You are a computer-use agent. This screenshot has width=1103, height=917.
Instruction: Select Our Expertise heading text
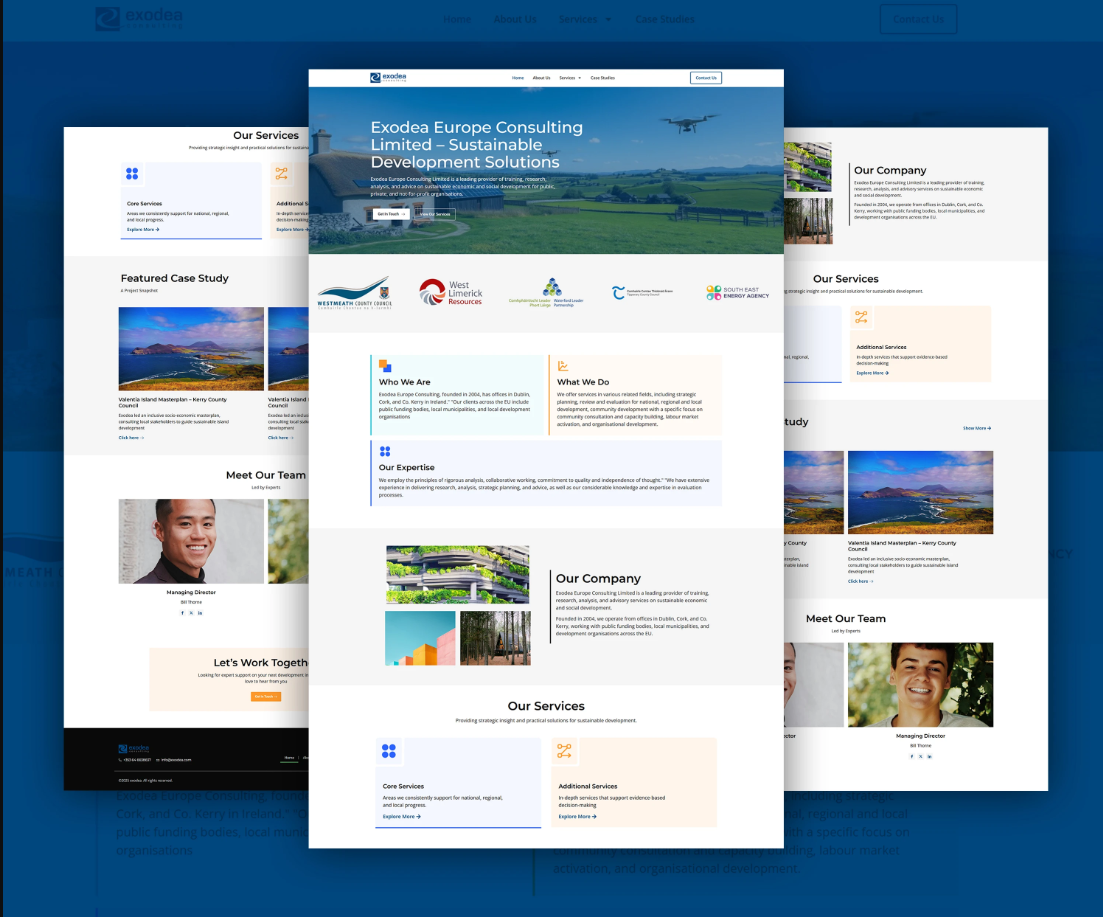[x=407, y=467]
